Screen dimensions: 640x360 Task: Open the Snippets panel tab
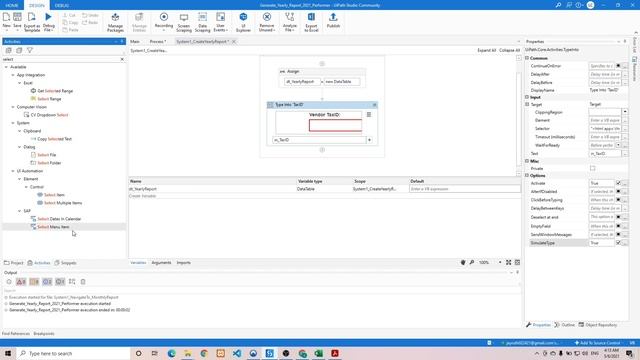tap(65, 263)
